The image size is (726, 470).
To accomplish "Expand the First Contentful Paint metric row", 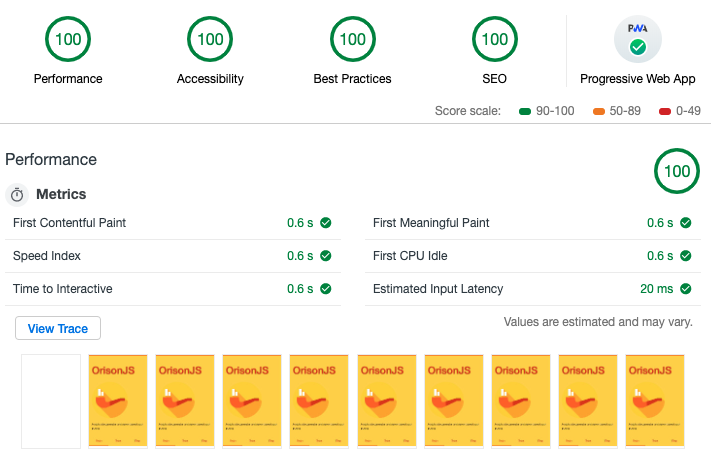I will coord(173,223).
